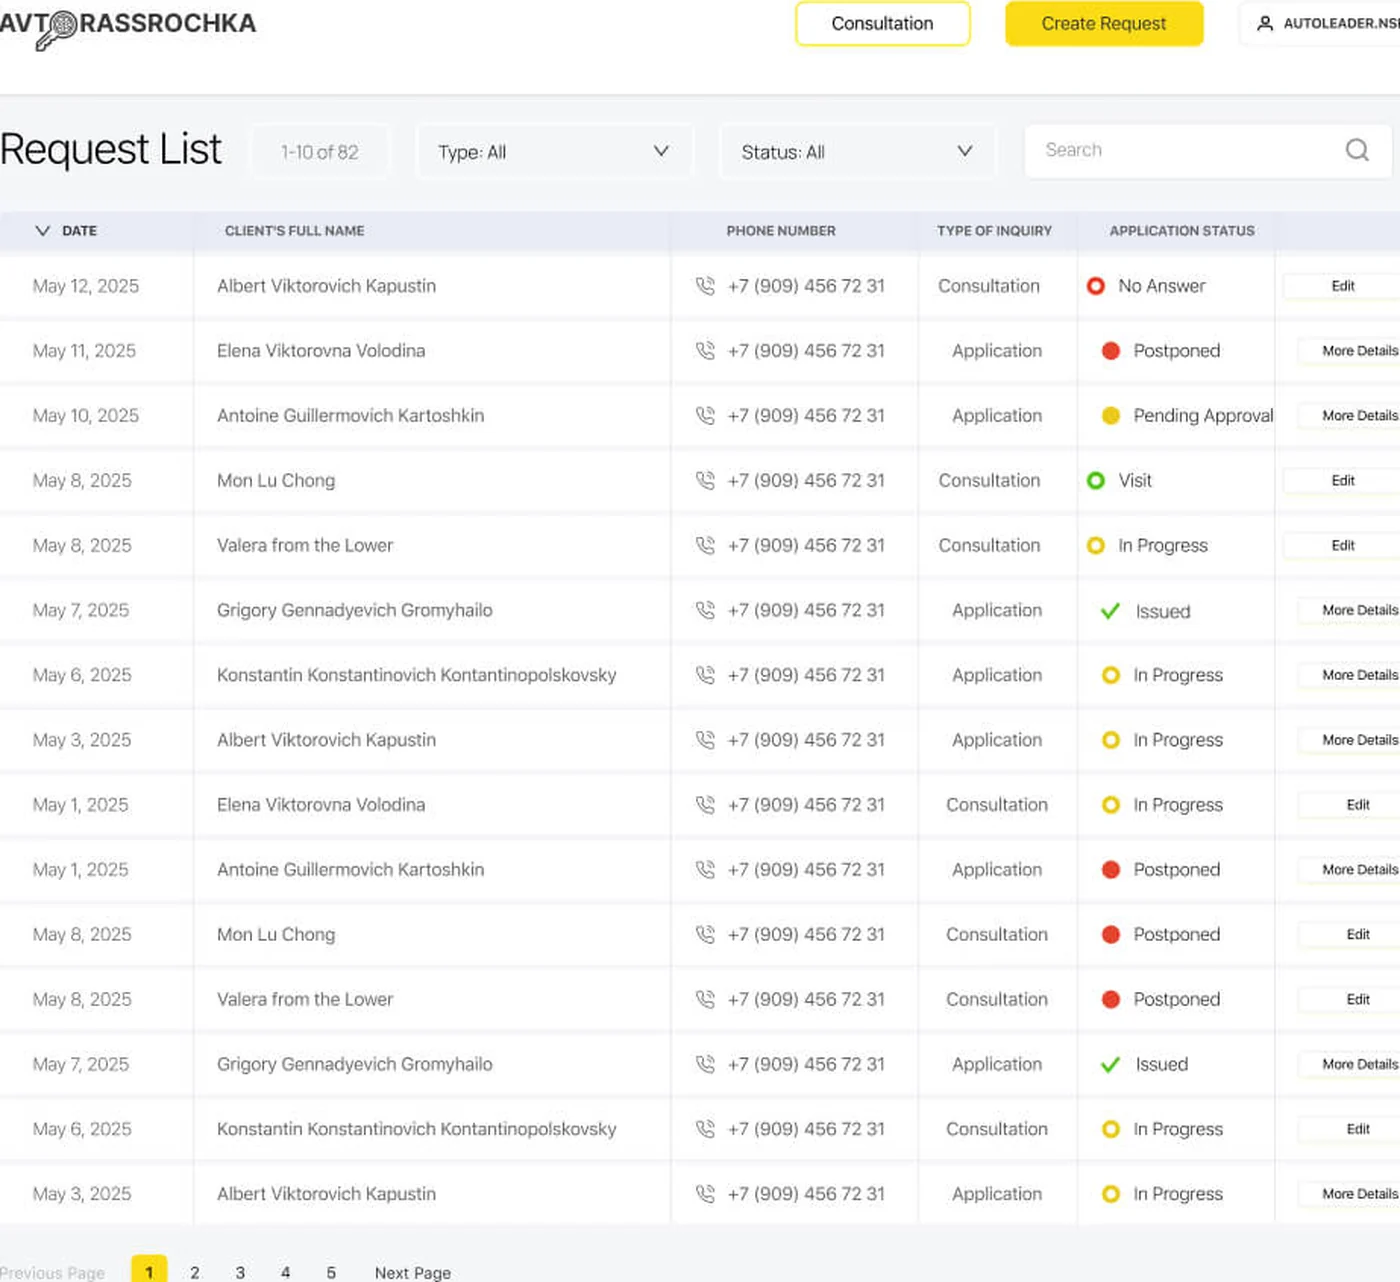Open the Status: All dropdown

[x=858, y=152]
